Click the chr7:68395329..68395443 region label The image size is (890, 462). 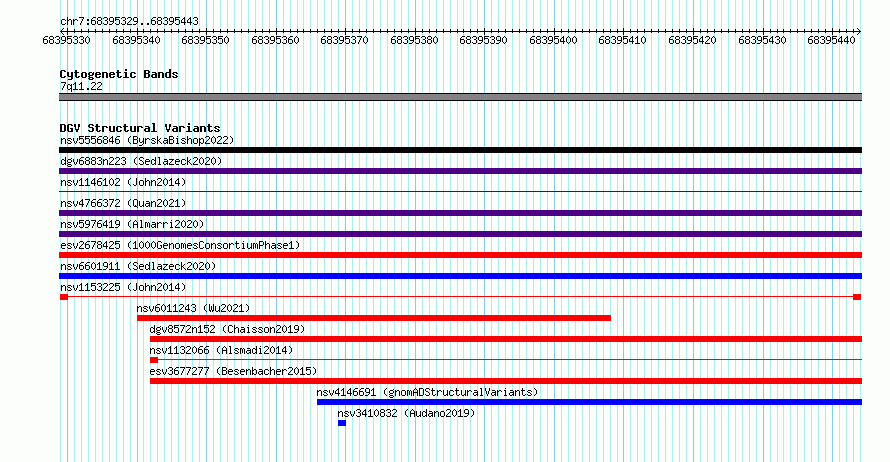coord(129,21)
